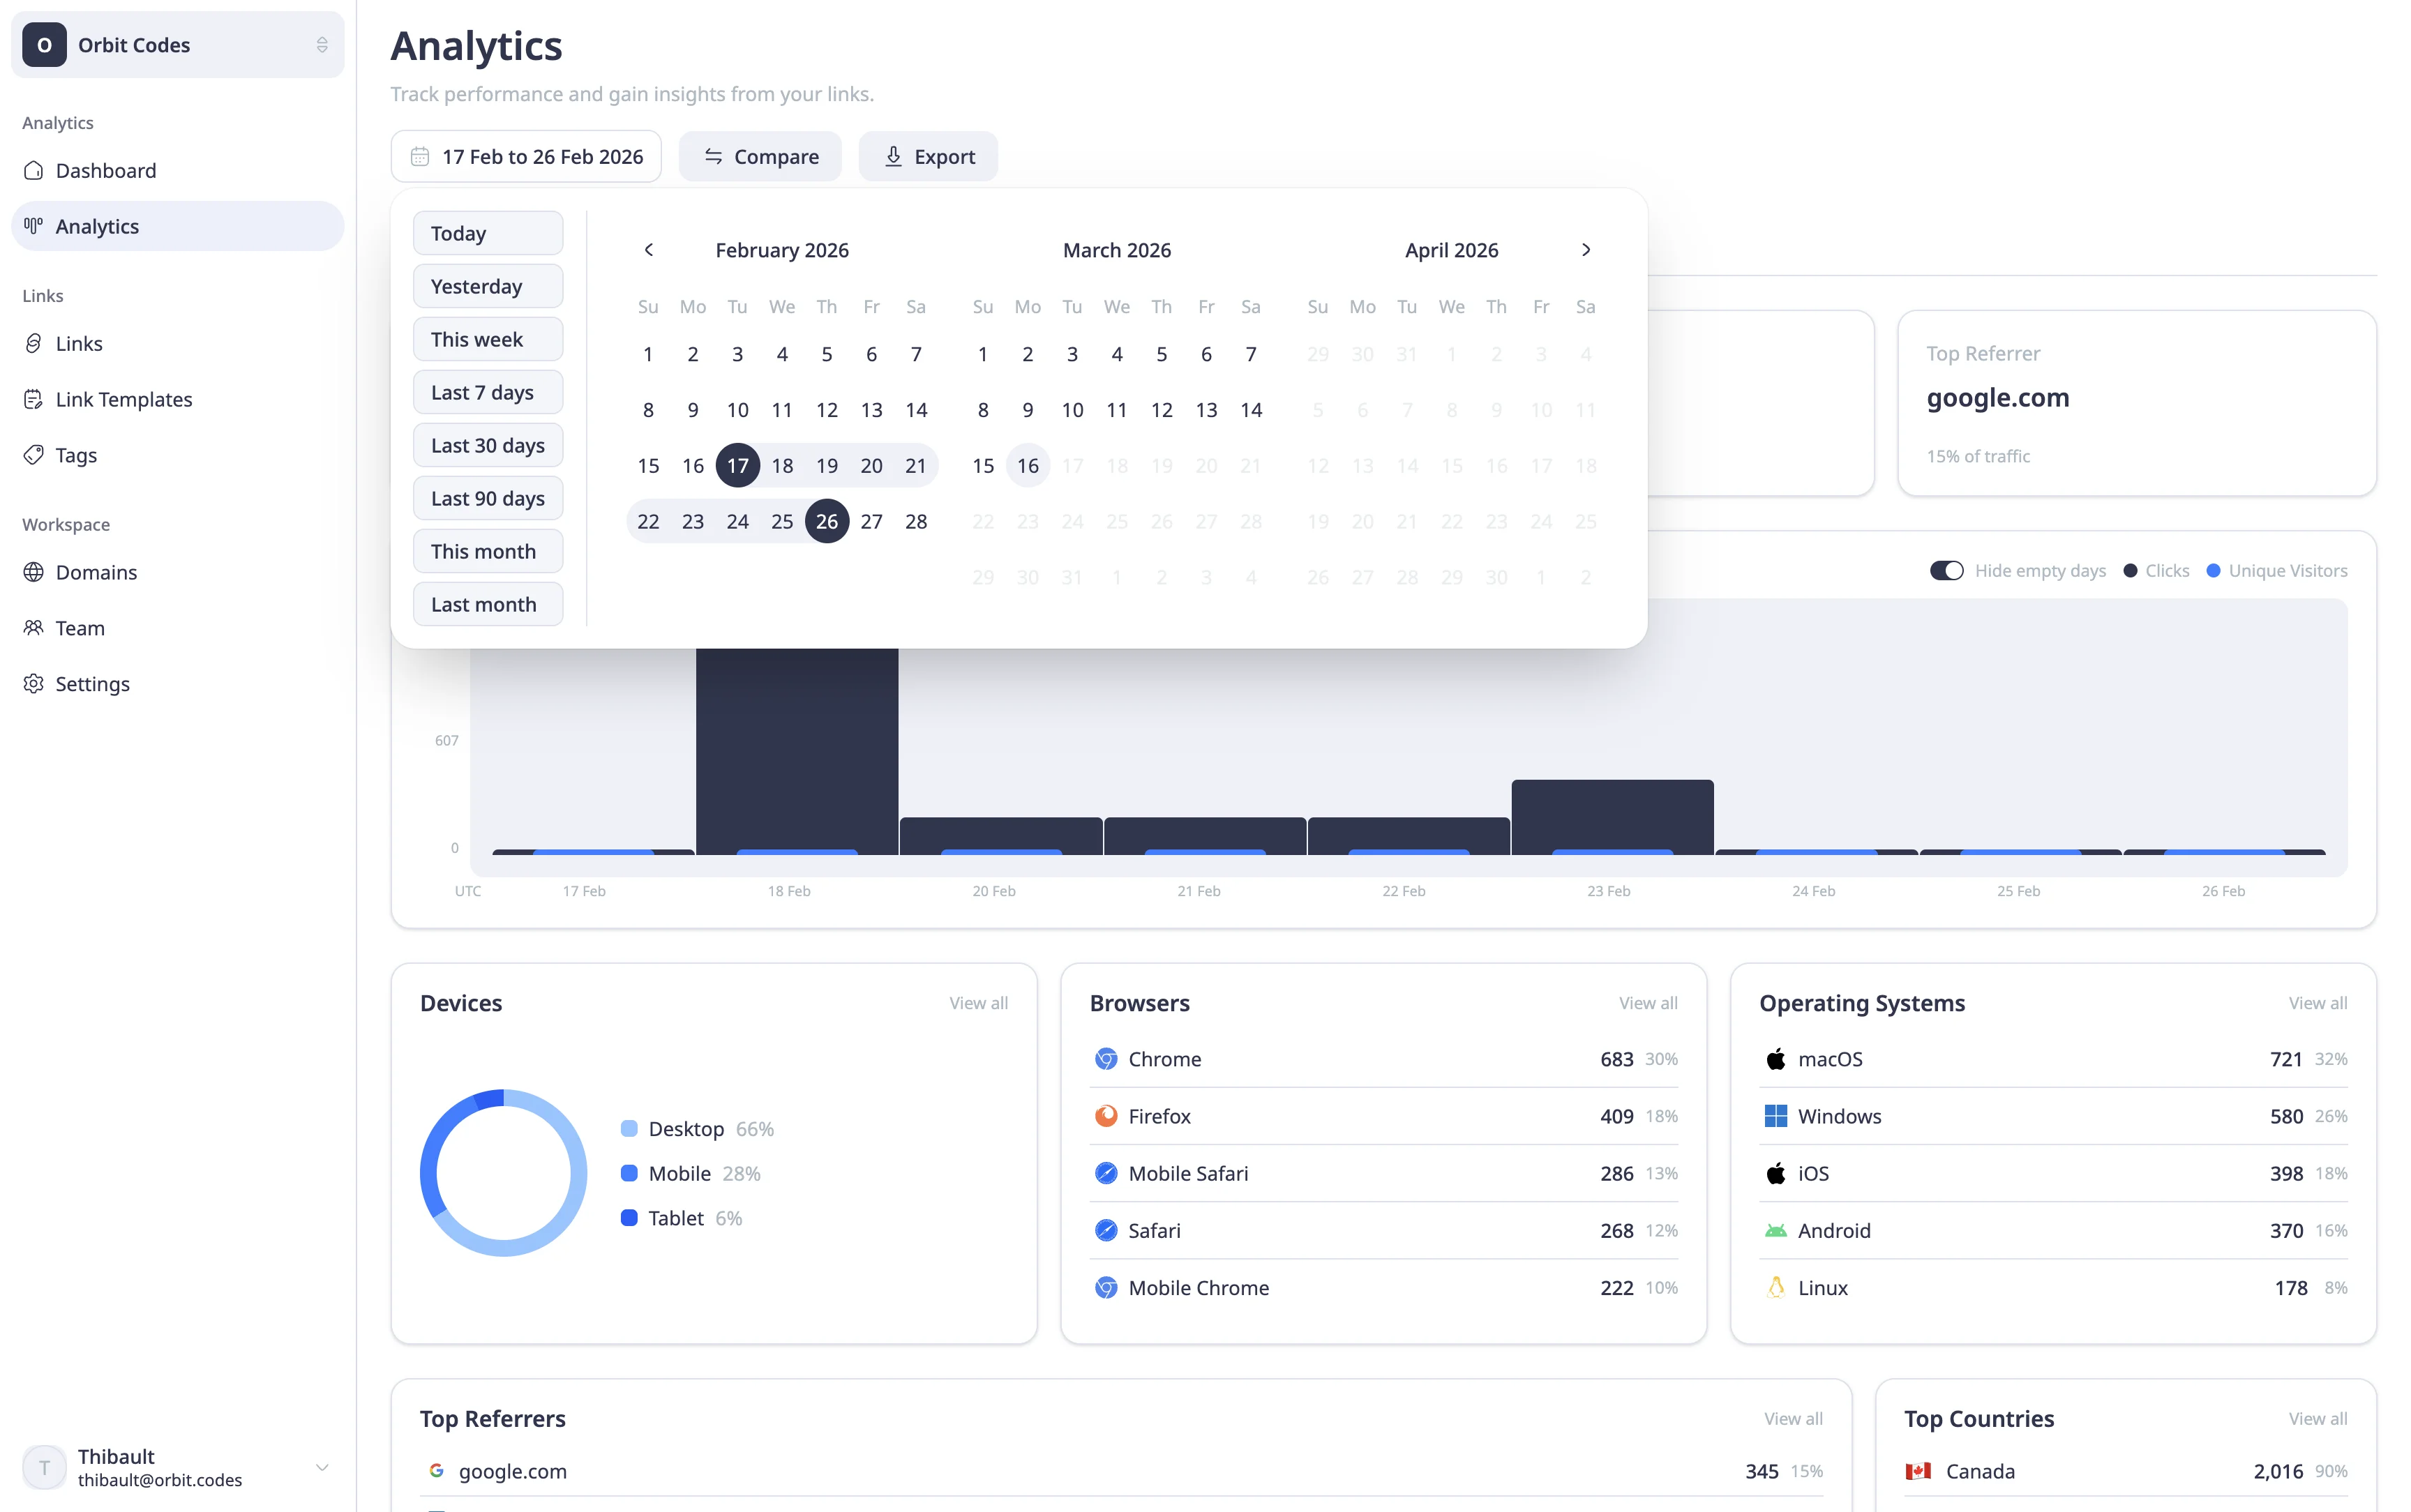
Task: Pick February 27 in the calendar
Action: [x=871, y=521]
